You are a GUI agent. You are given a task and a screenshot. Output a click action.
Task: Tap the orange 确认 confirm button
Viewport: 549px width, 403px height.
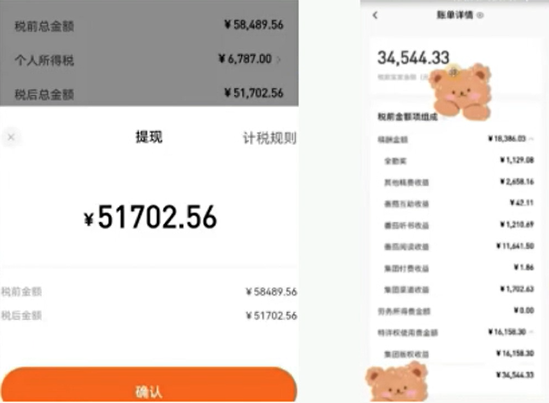pos(149,384)
